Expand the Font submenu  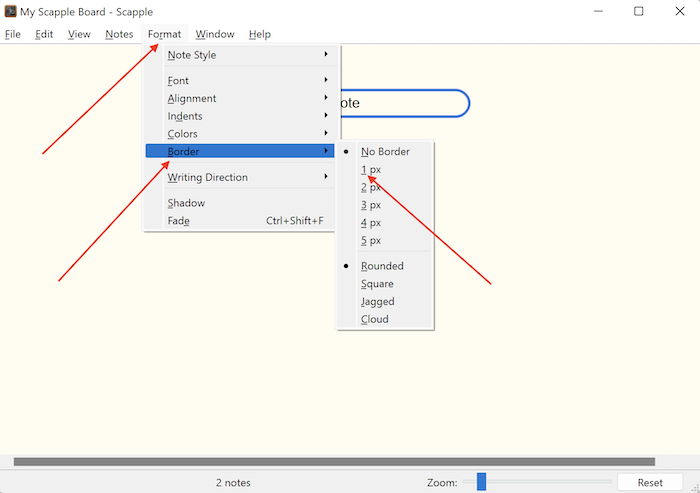coord(240,81)
